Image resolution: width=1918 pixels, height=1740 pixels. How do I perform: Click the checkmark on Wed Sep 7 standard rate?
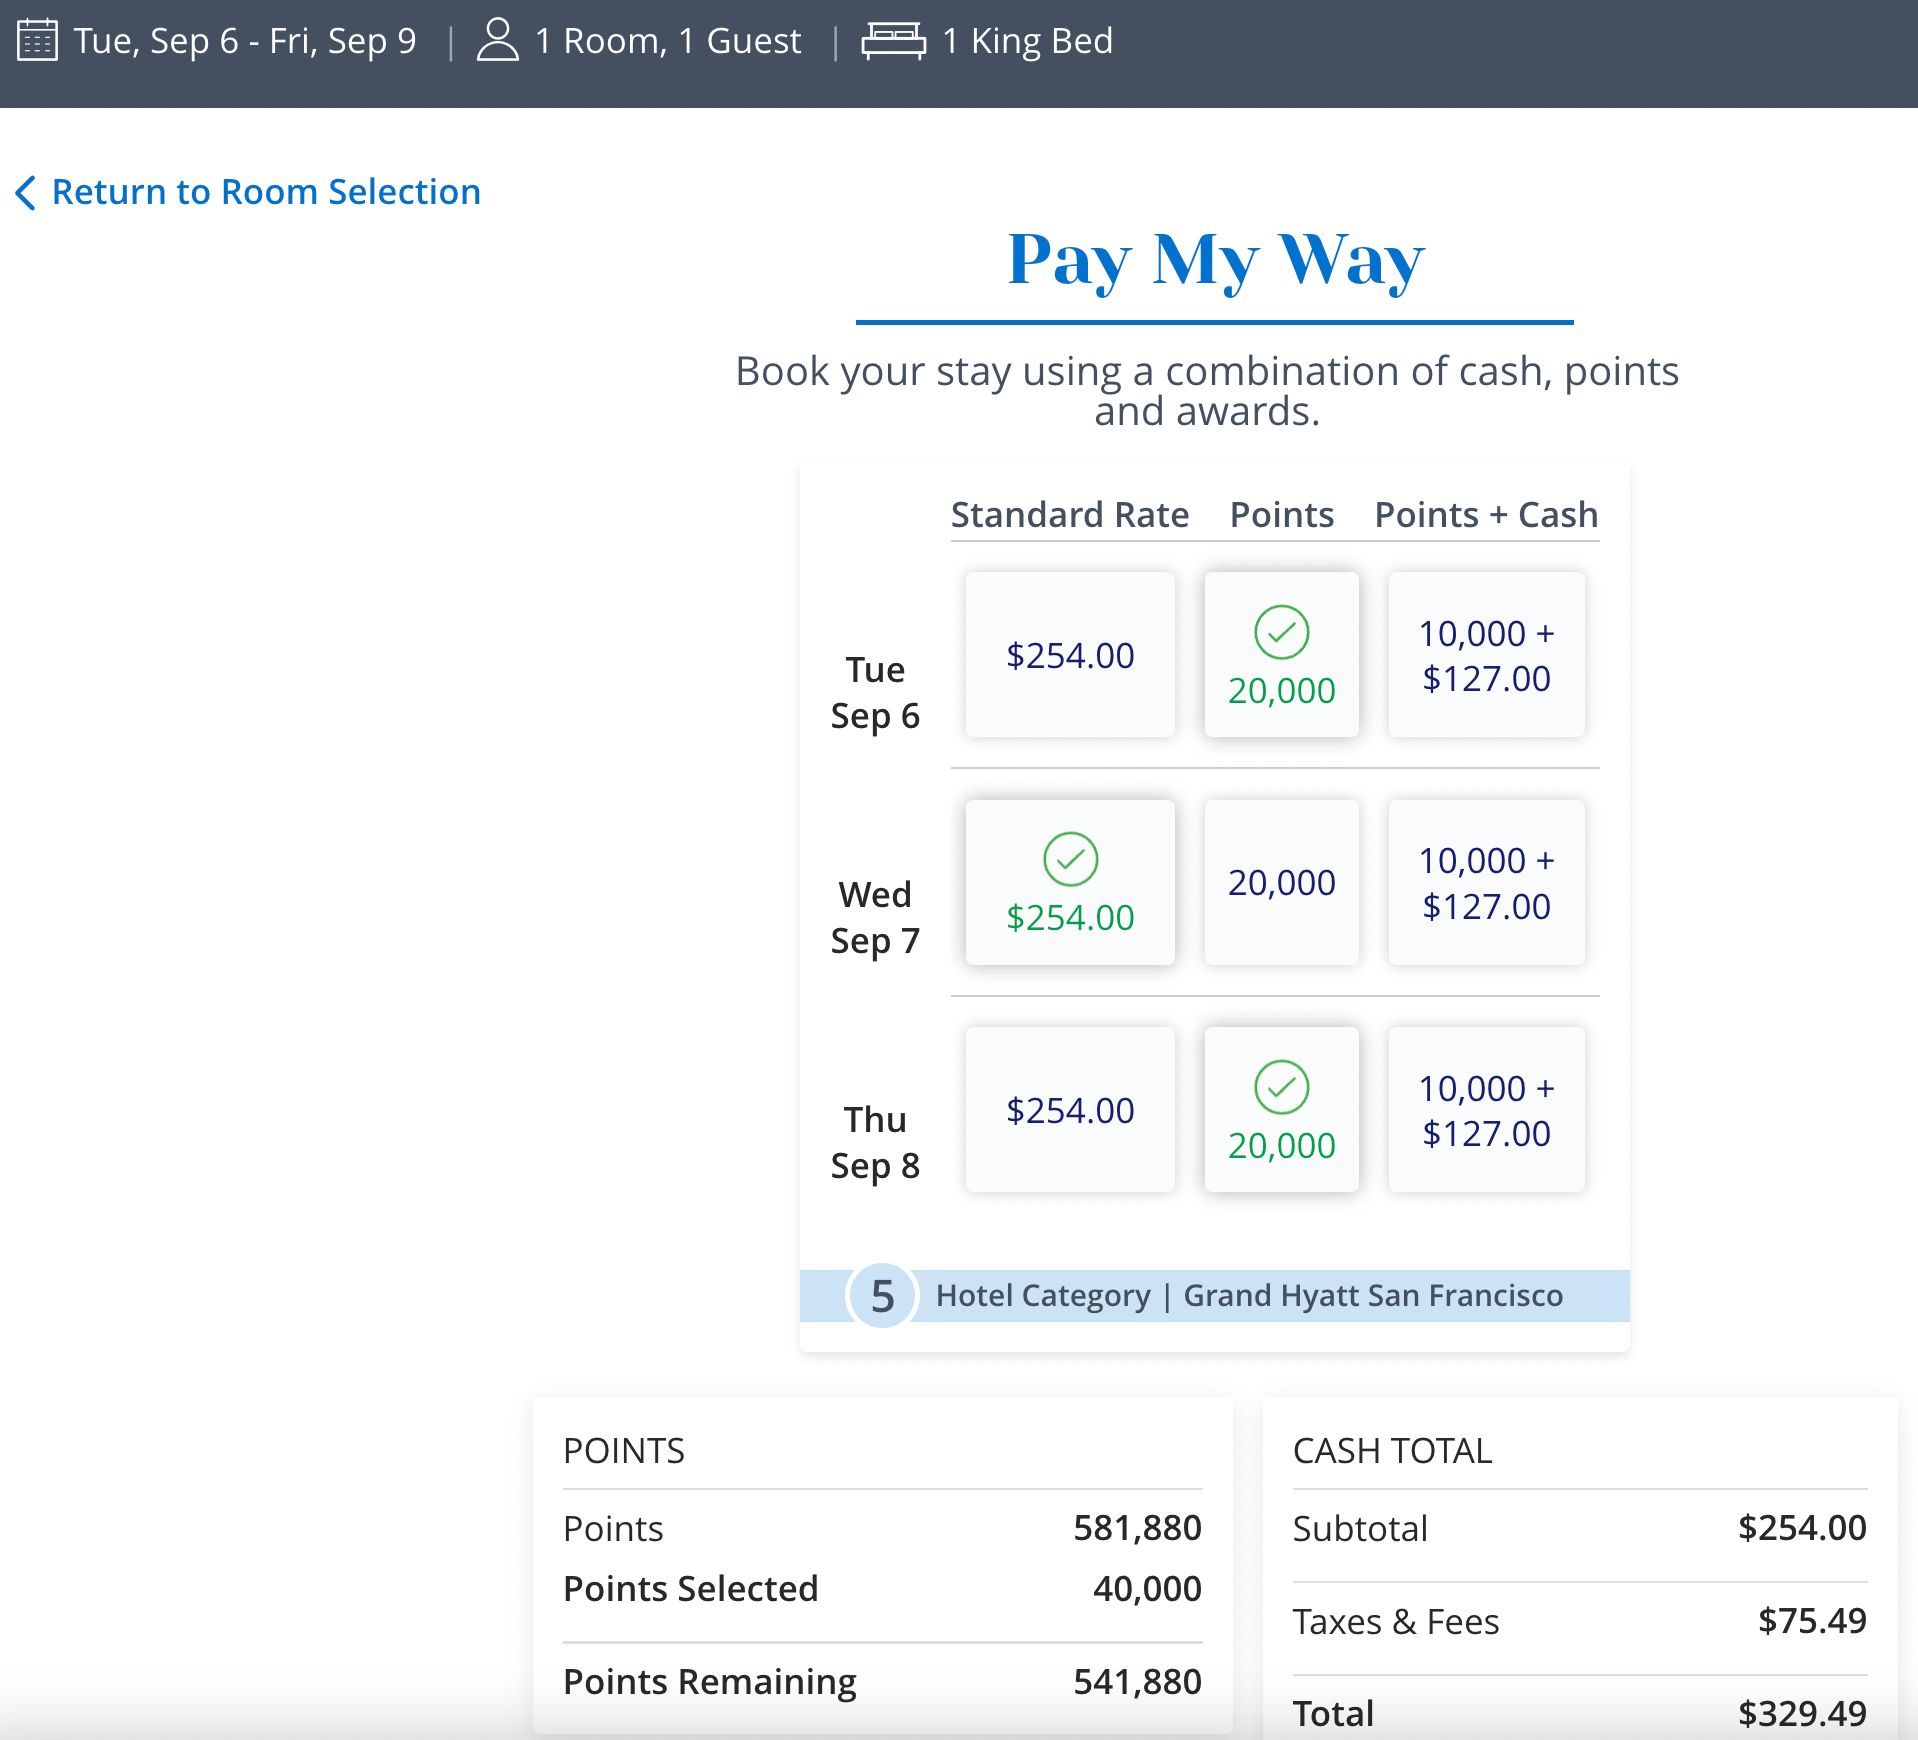point(1070,858)
